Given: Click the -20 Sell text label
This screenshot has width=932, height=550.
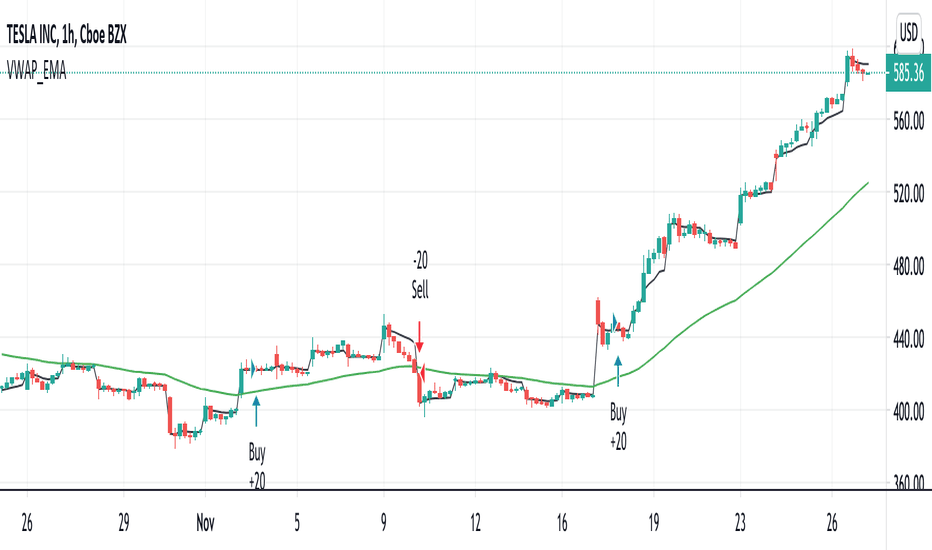Looking at the screenshot, I should coord(420,275).
